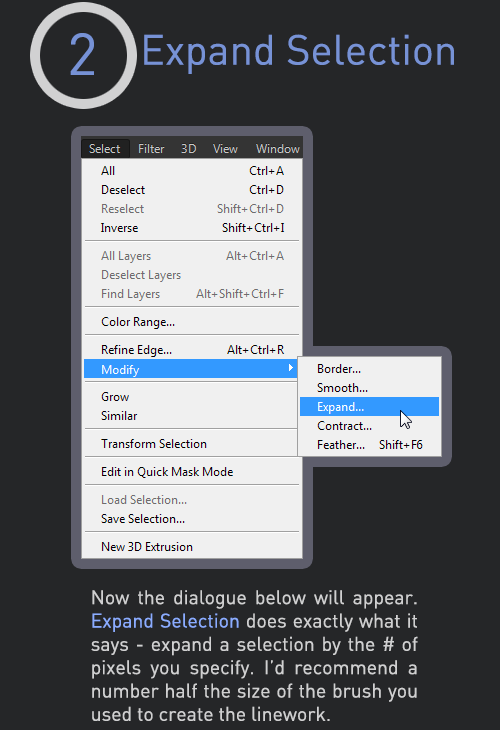Open the View menu
The height and width of the screenshot is (730, 500).
tap(225, 149)
